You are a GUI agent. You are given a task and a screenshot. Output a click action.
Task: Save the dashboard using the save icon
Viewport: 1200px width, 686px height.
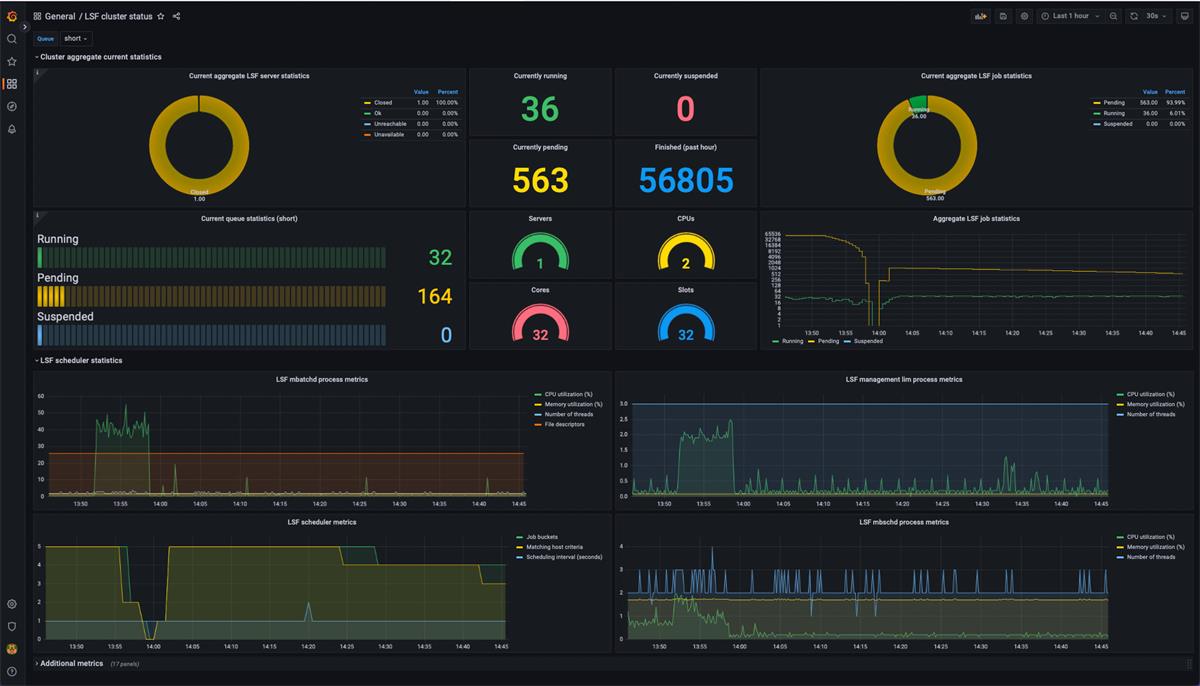[1001, 16]
